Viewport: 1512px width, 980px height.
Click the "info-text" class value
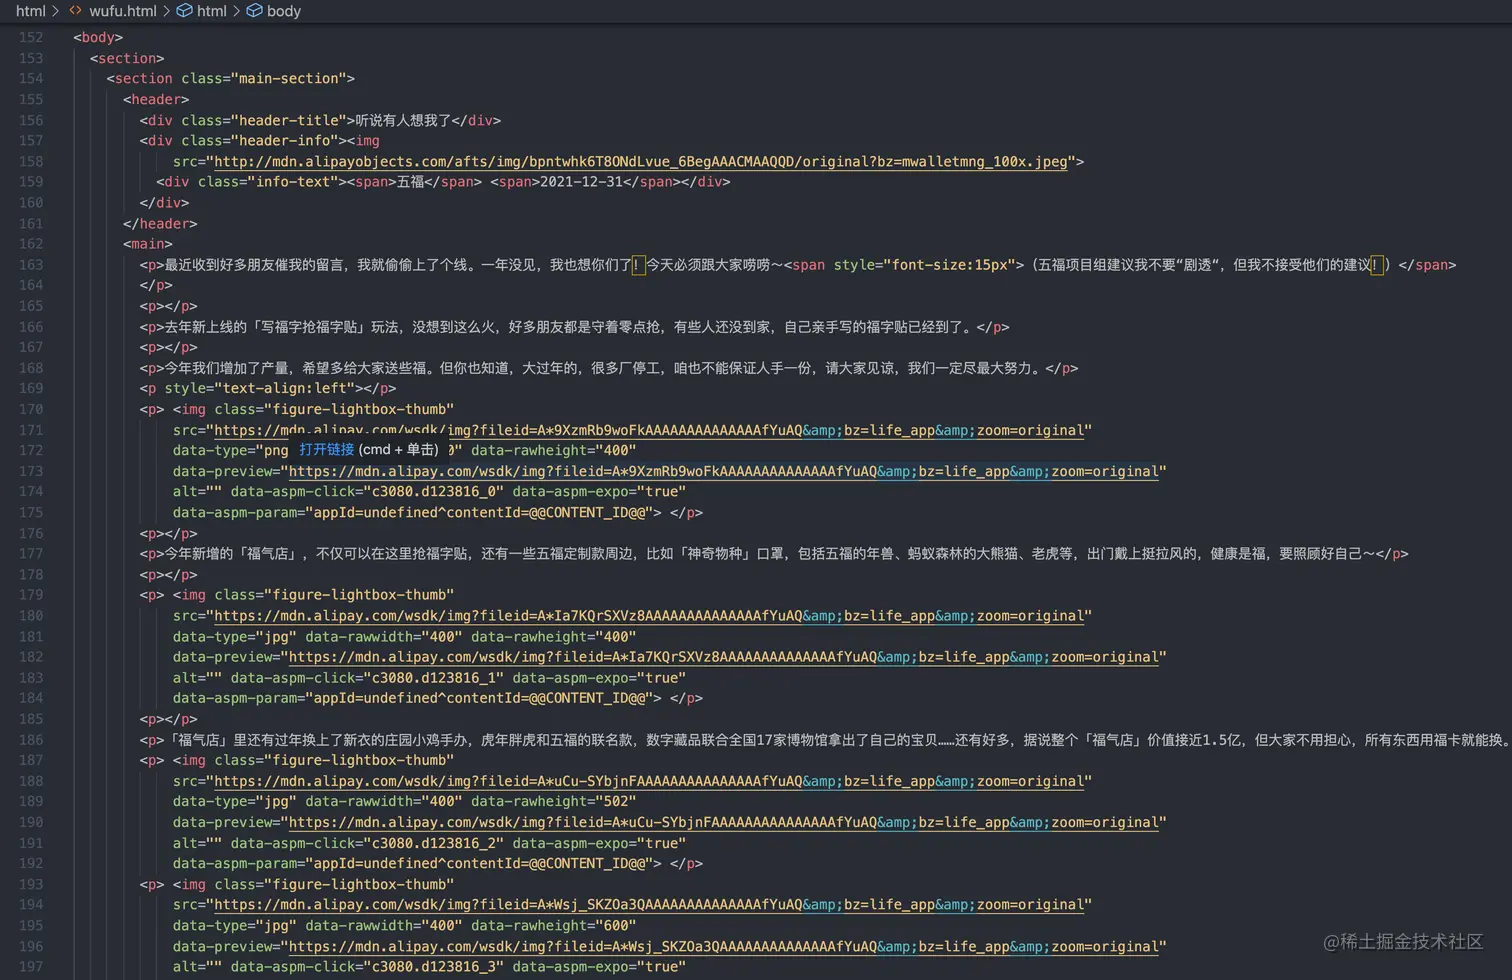(x=293, y=182)
